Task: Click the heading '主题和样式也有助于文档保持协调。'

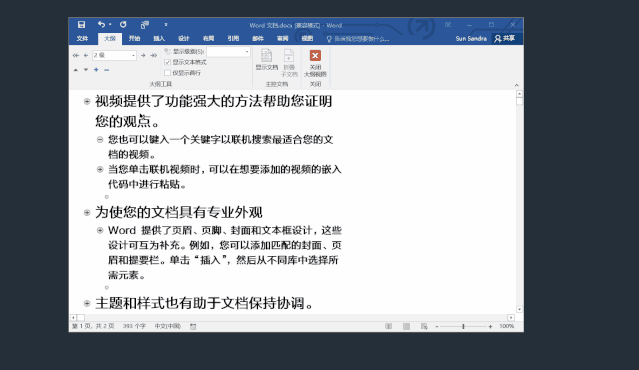Action: point(204,303)
